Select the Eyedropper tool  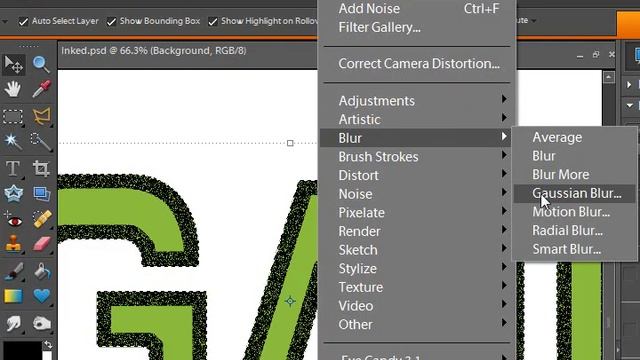[41, 89]
